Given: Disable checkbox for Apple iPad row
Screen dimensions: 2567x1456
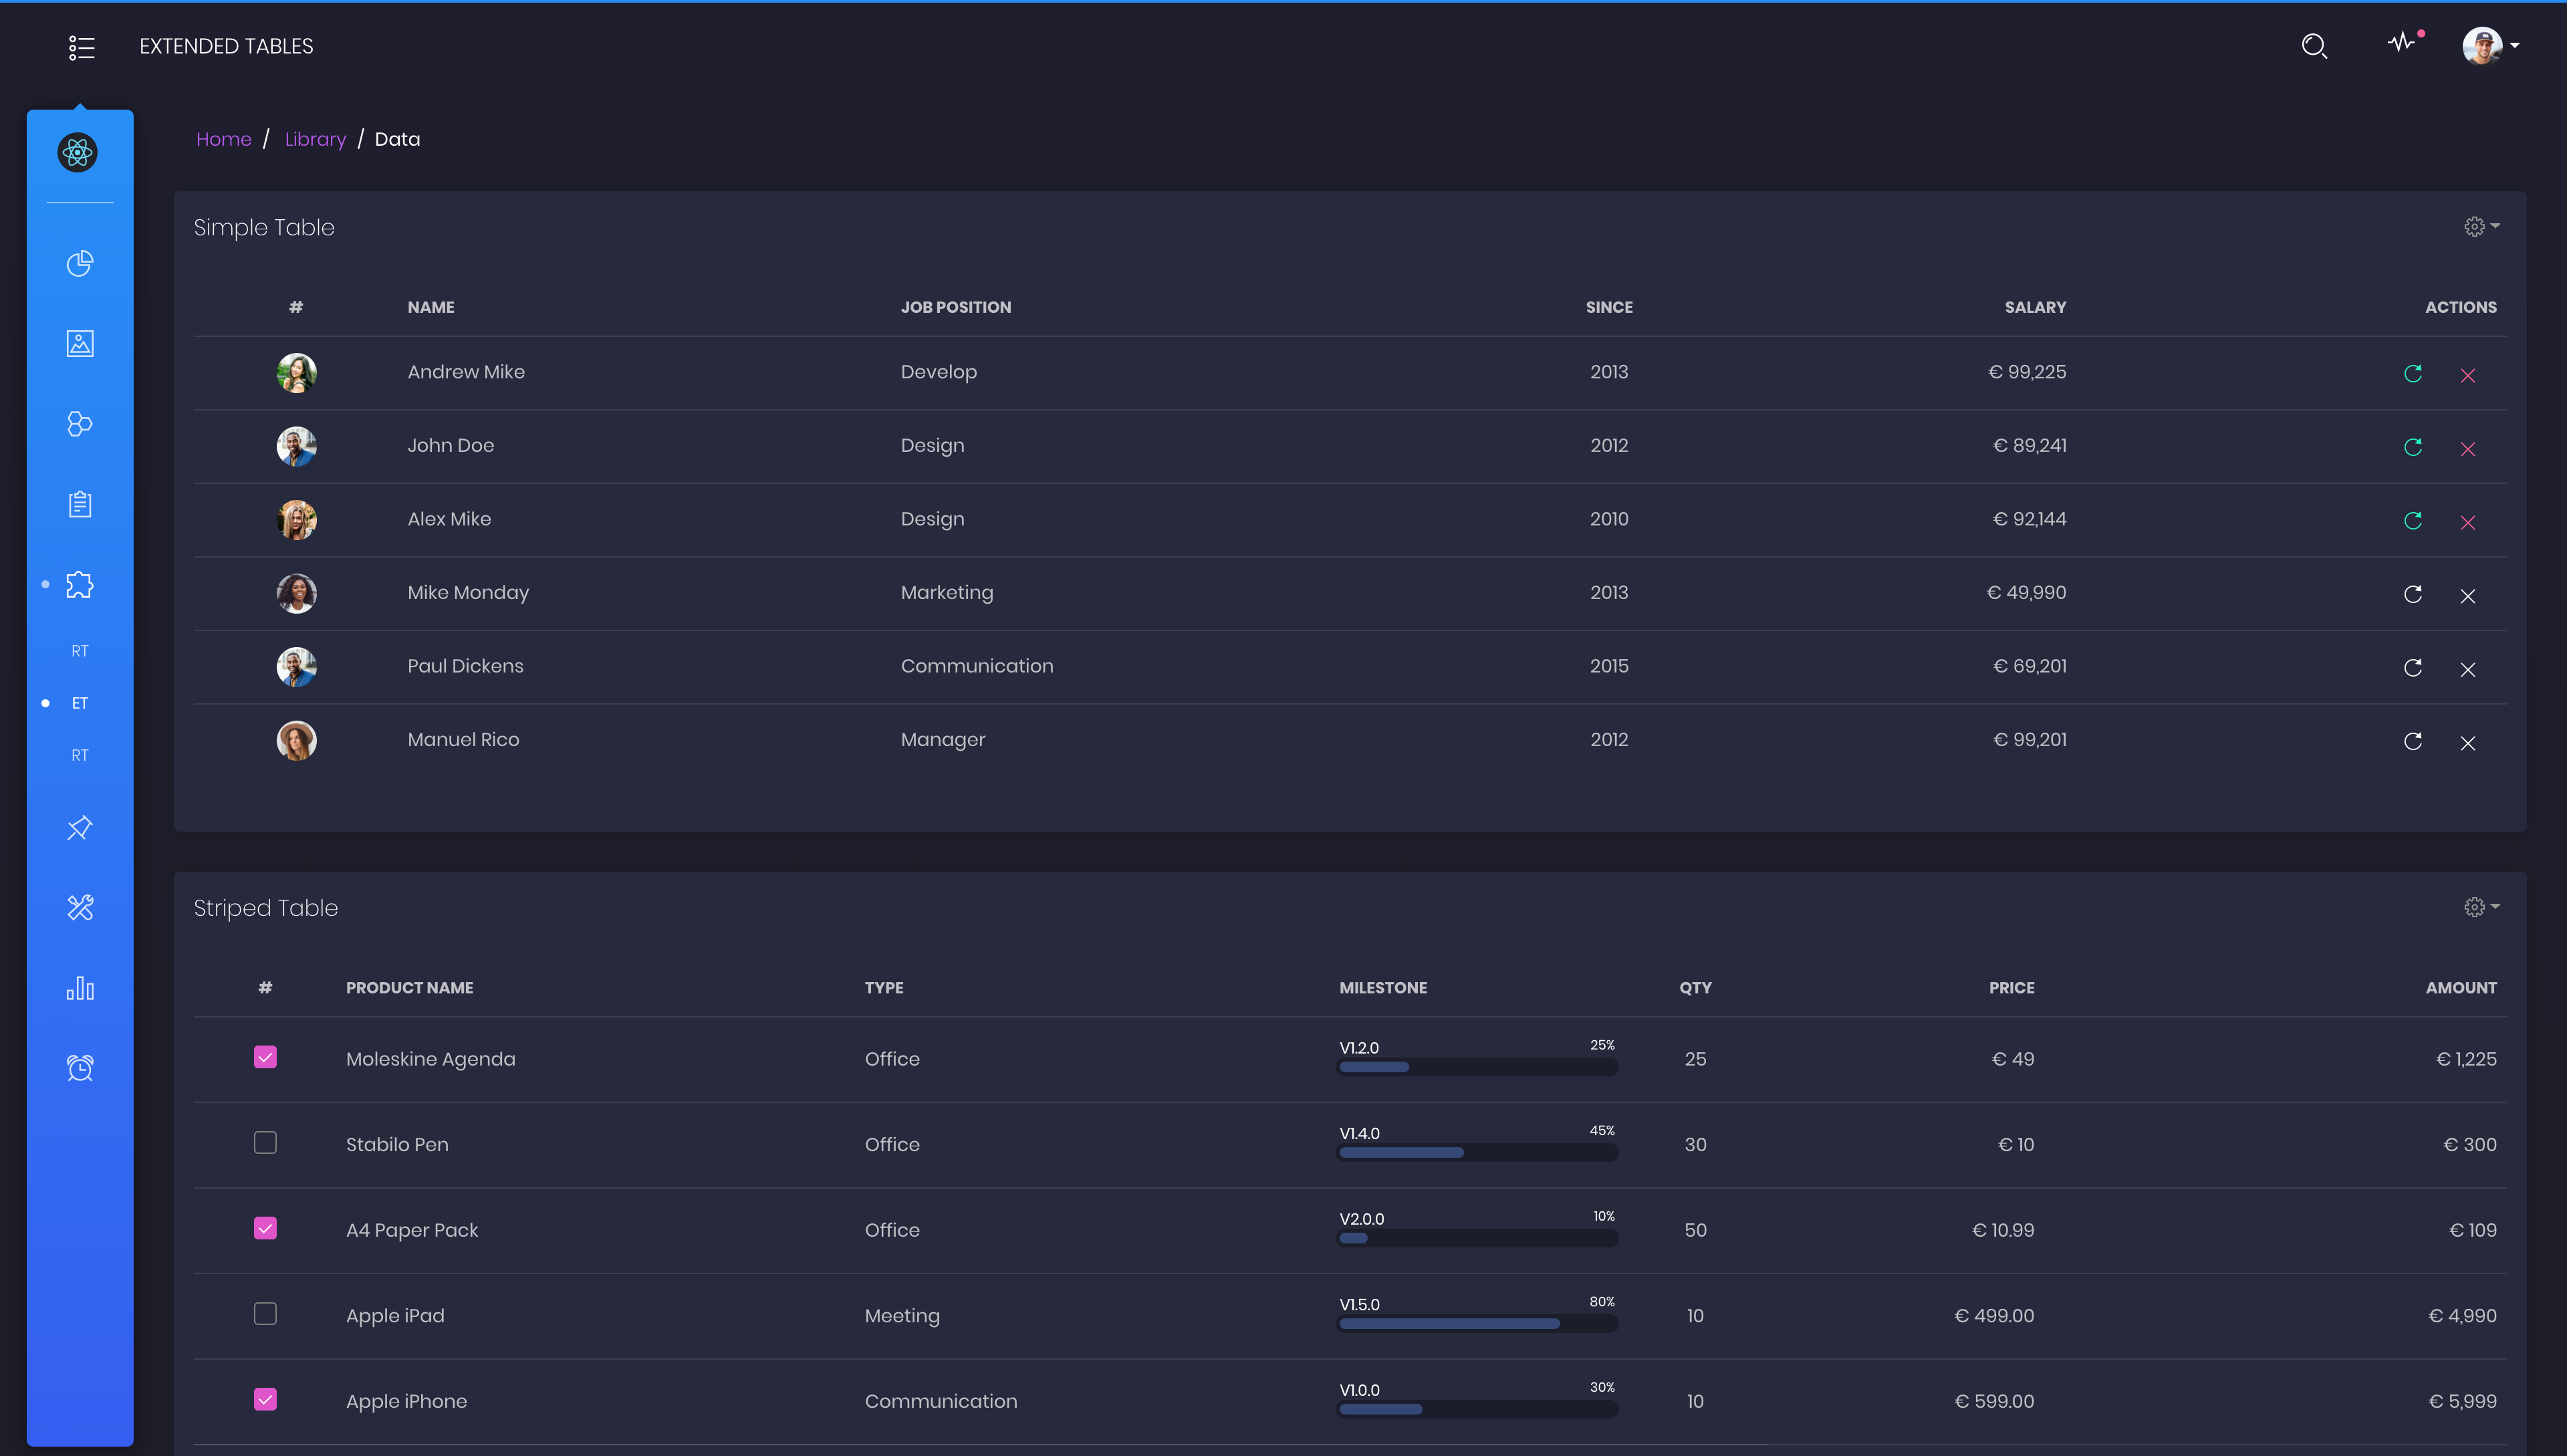Looking at the screenshot, I should point(265,1312).
